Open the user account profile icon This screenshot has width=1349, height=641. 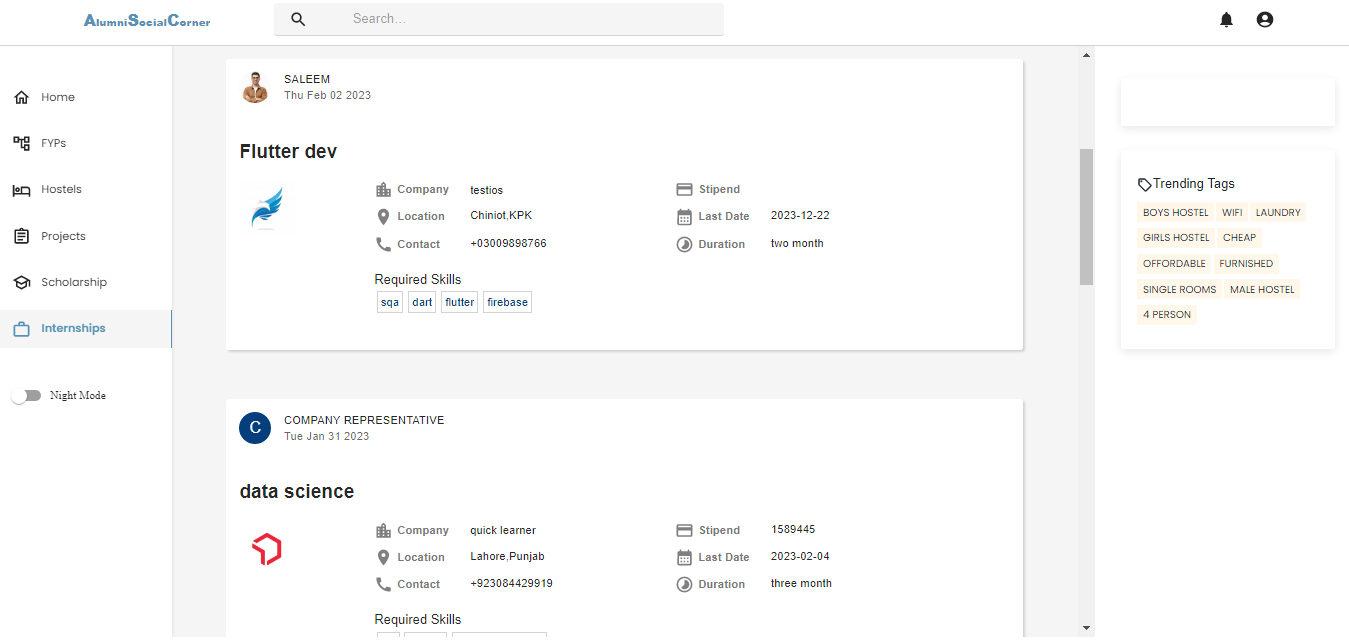point(1264,20)
